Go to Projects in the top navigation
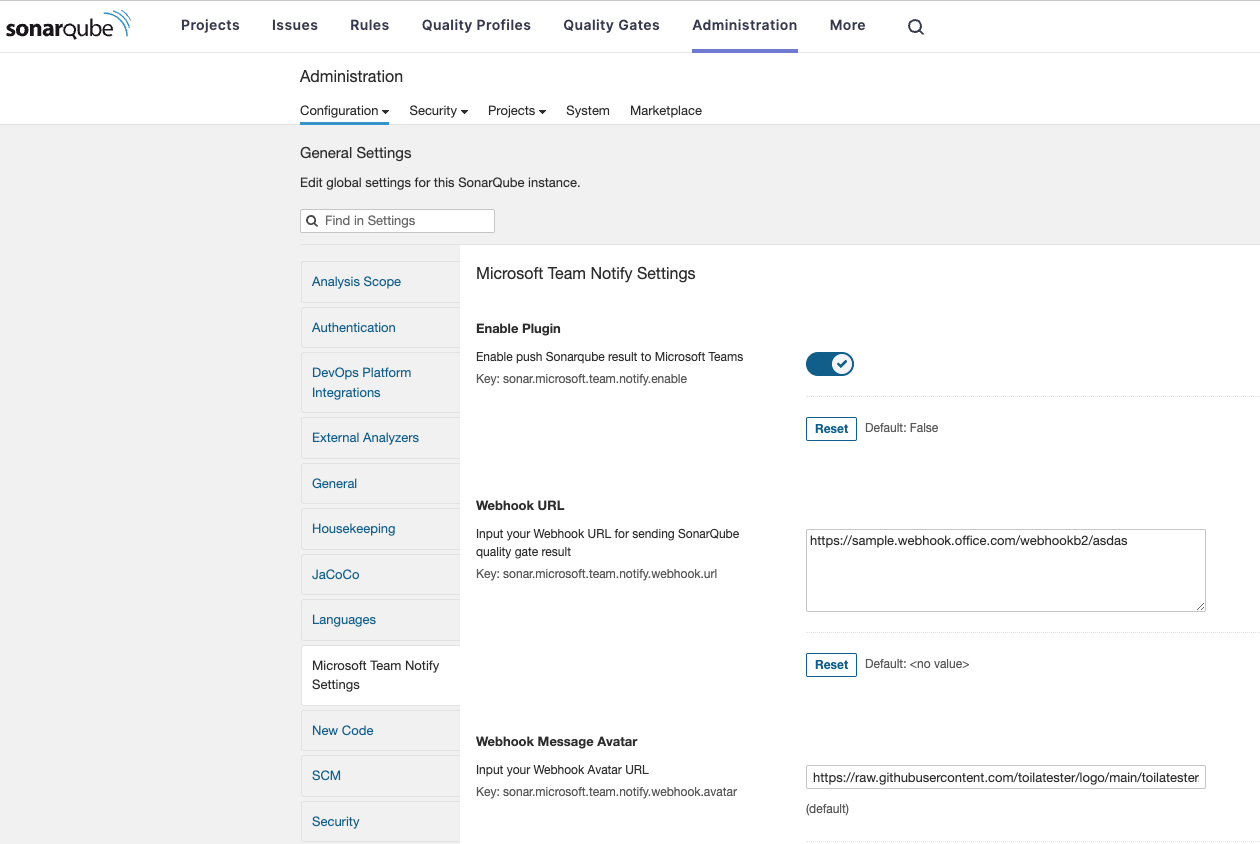 coord(210,26)
